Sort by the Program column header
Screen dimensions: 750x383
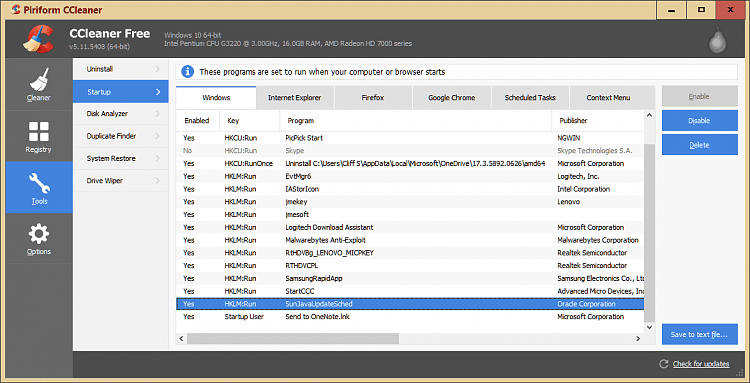click(x=416, y=120)
